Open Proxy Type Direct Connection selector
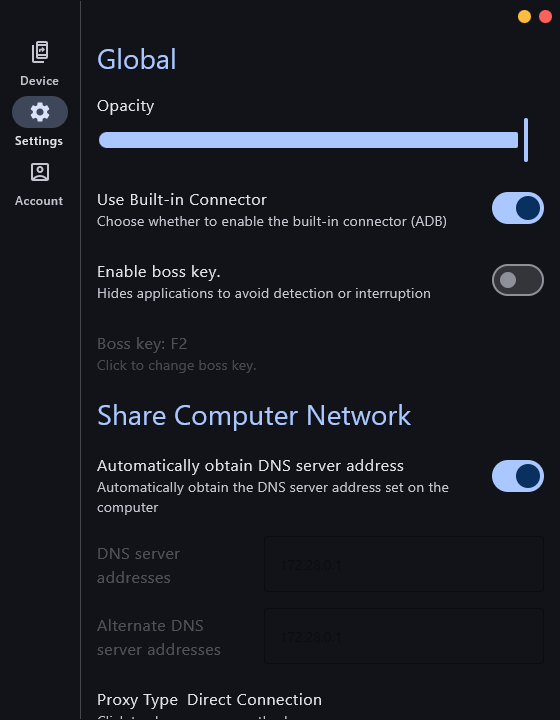 (209, 700)
